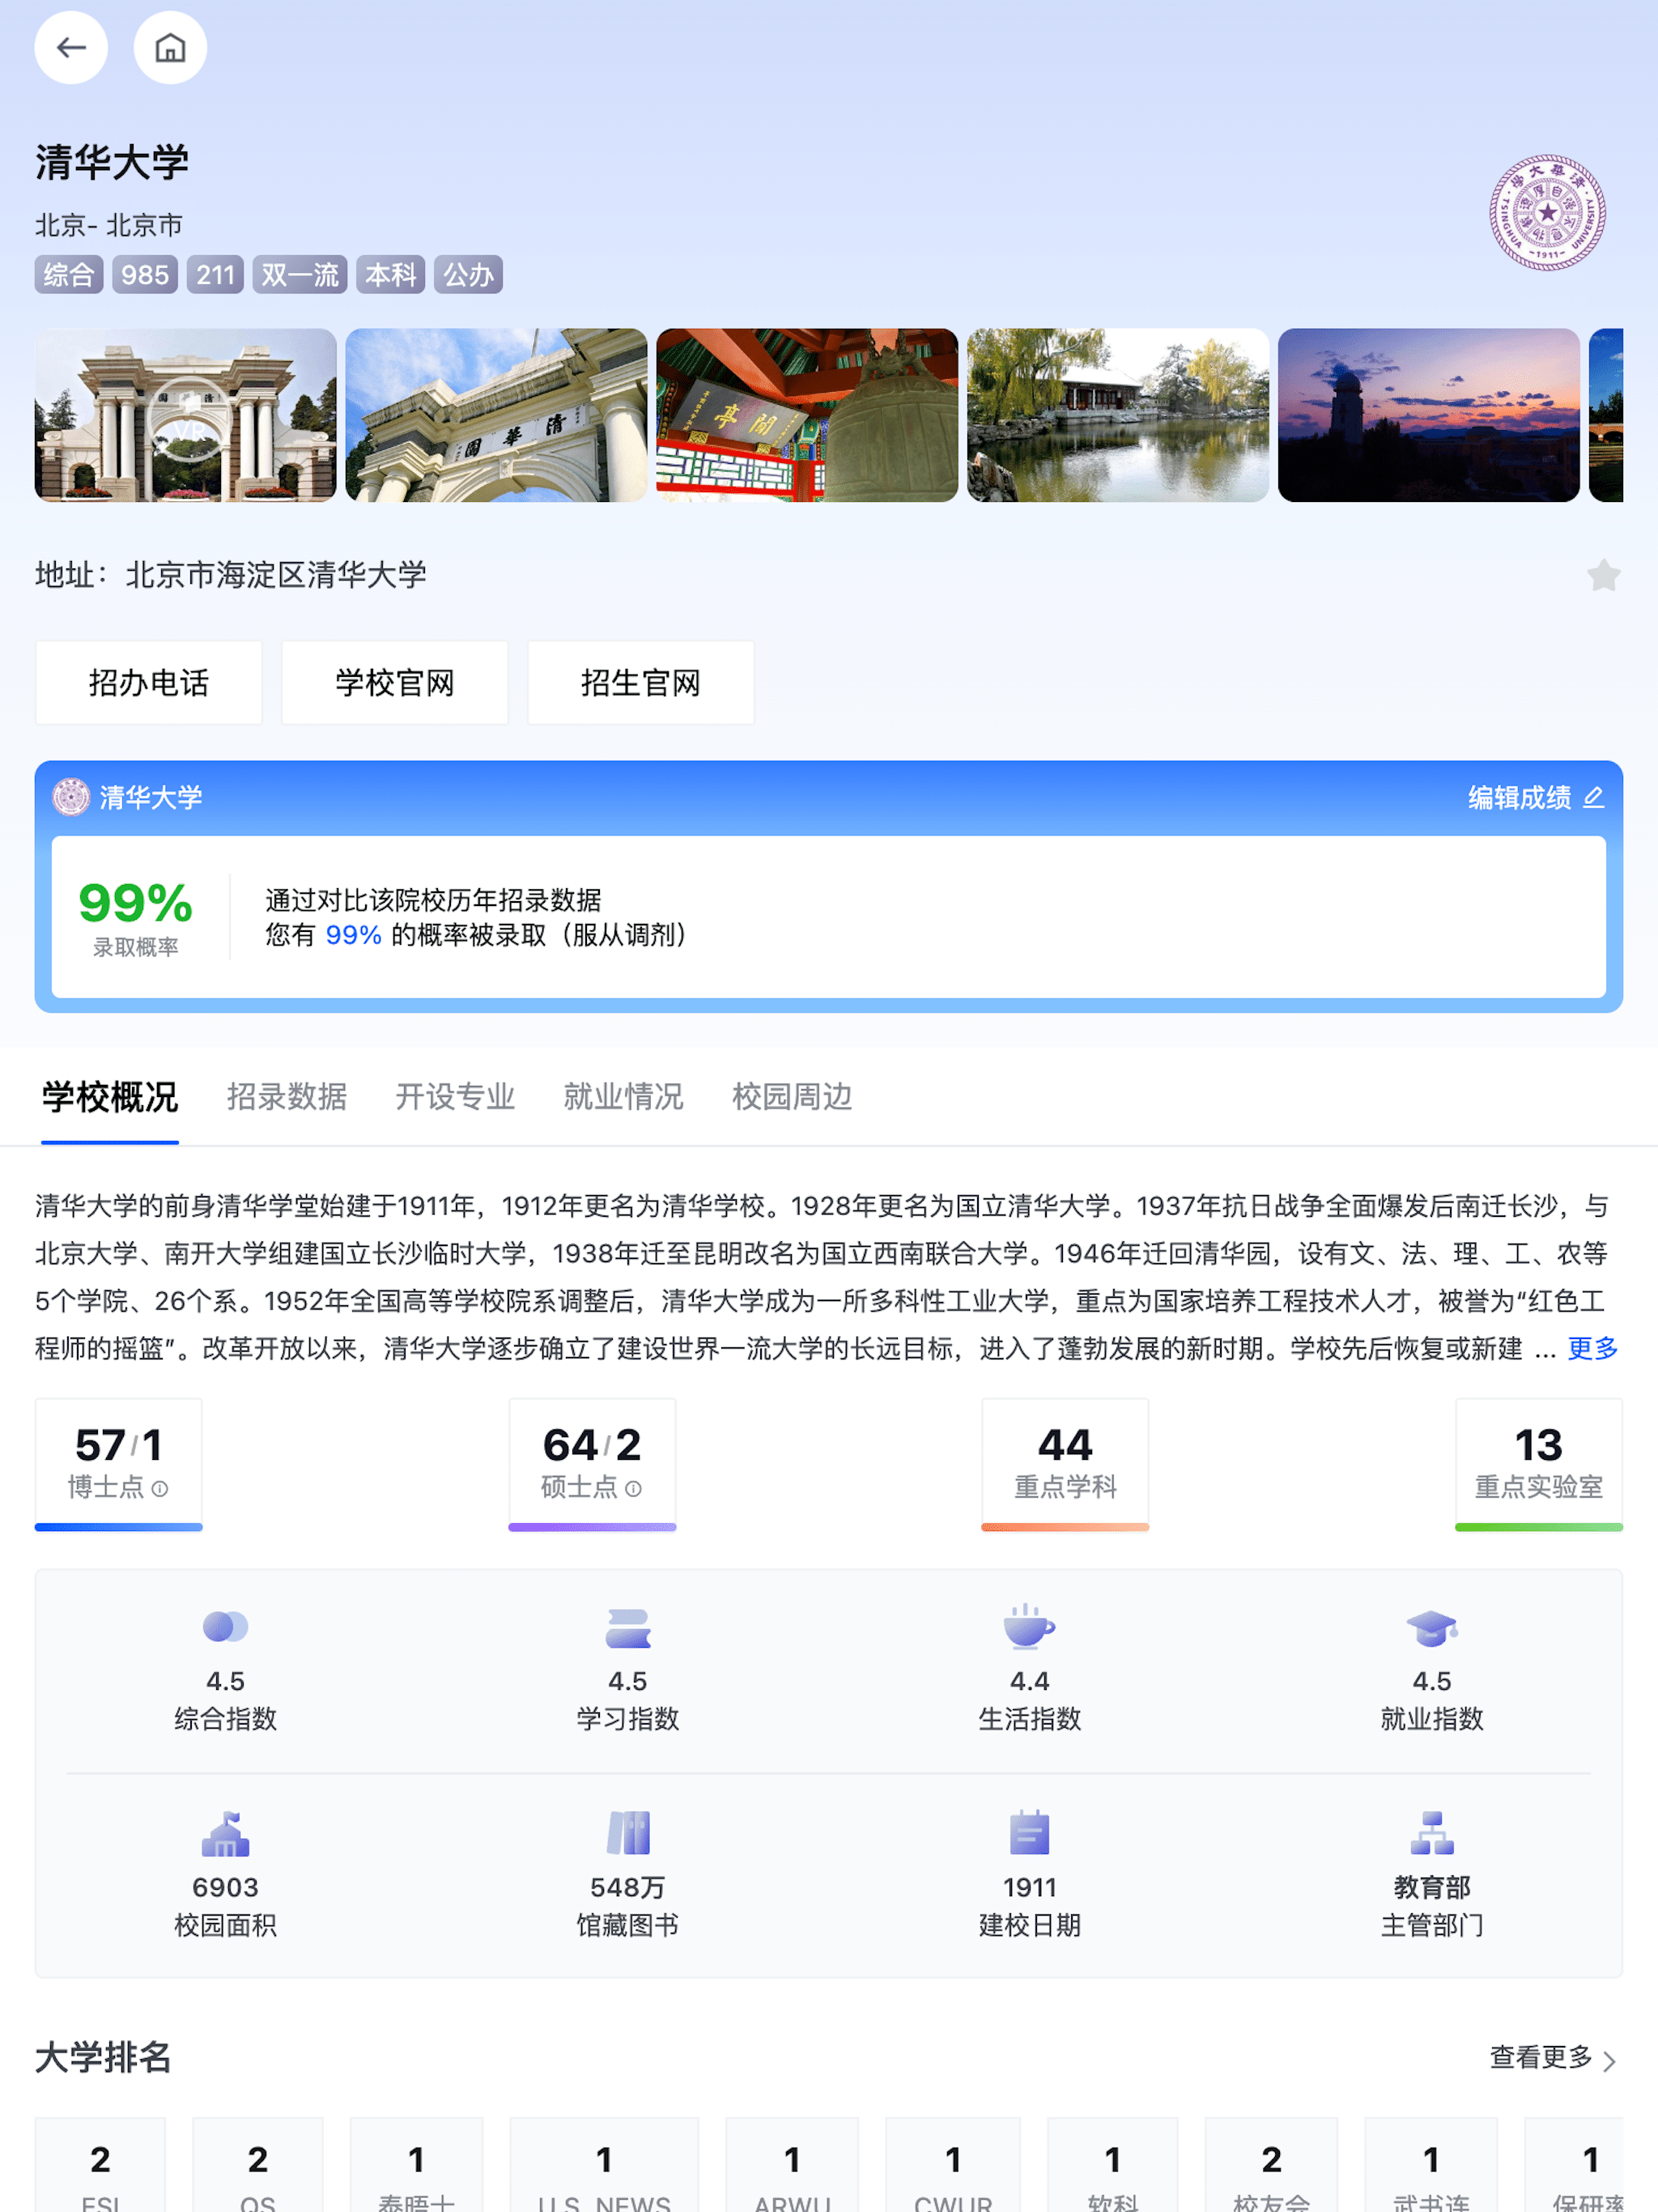Select the U.S. NEWS ranking card
1658x2212 pixels.
click(604, 2165)
